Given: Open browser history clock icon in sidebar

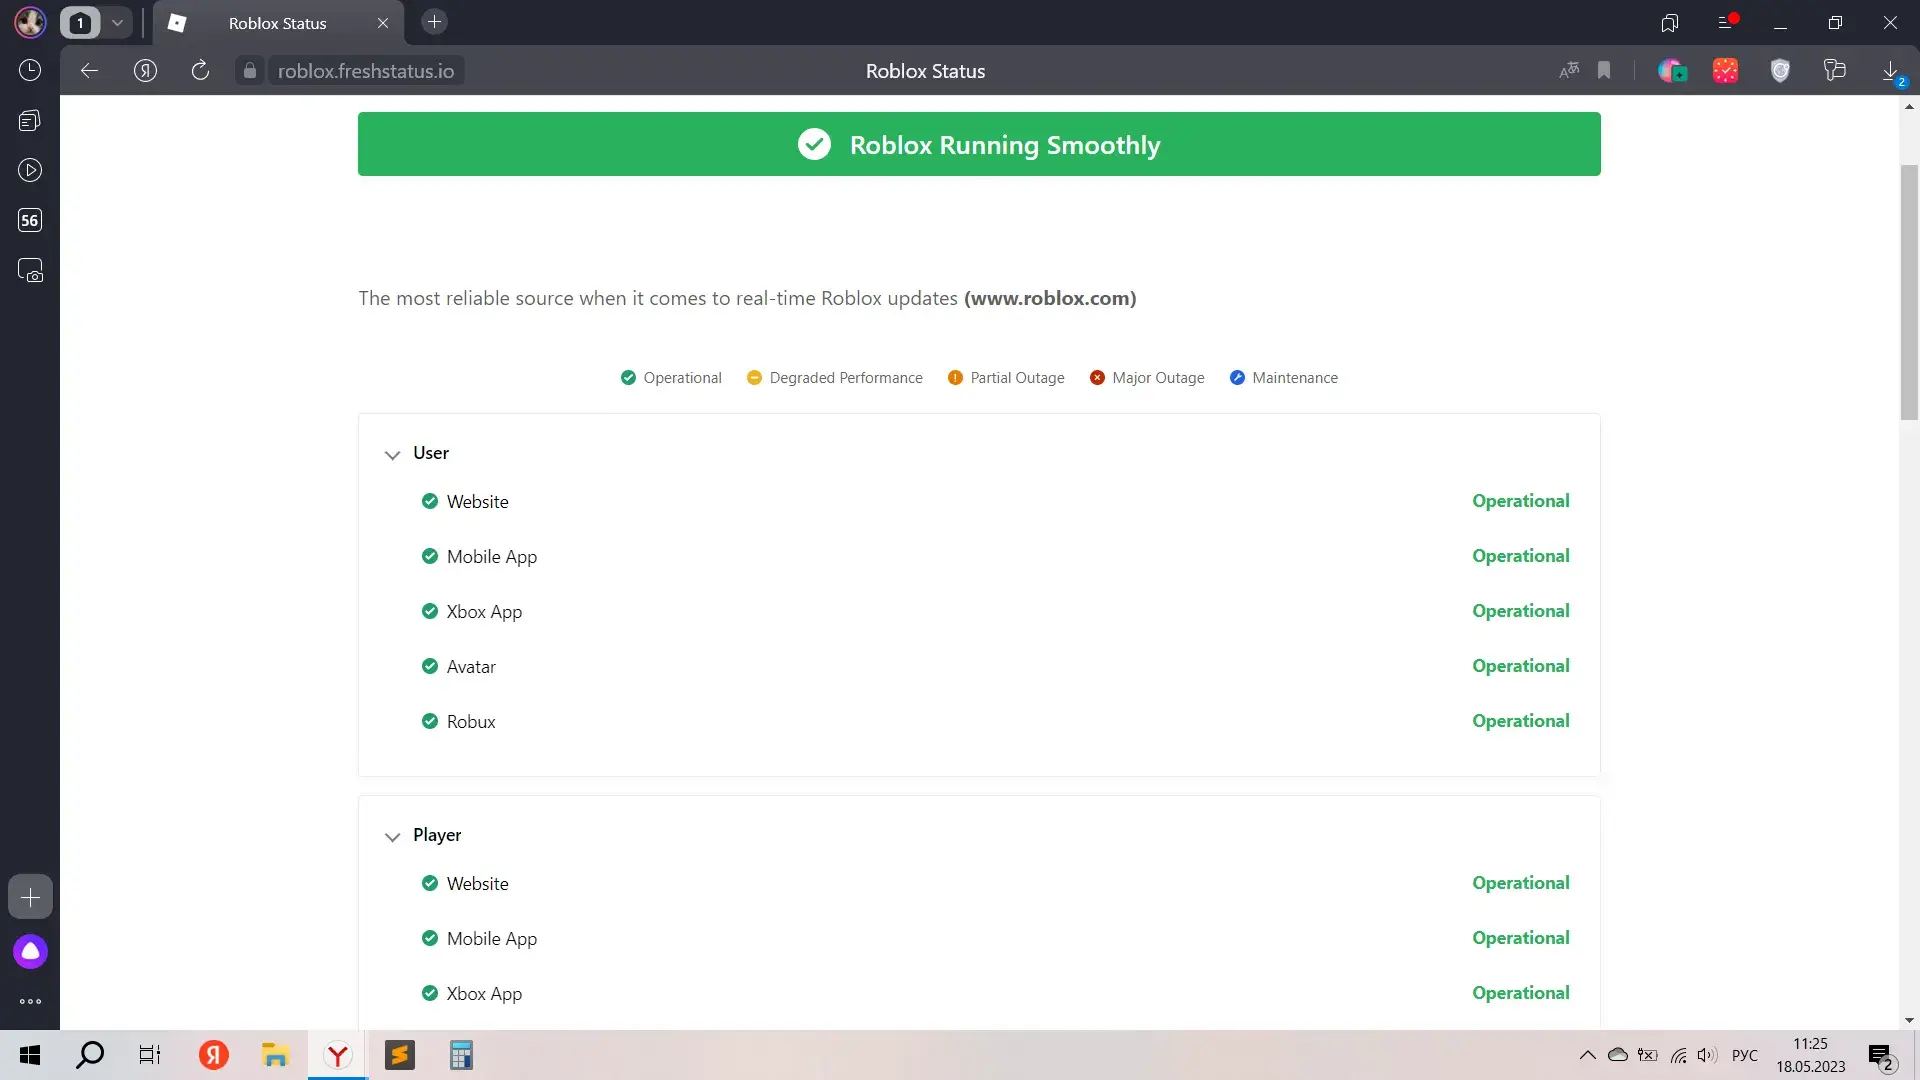Looking at the screenshot, I should point(30,70).
